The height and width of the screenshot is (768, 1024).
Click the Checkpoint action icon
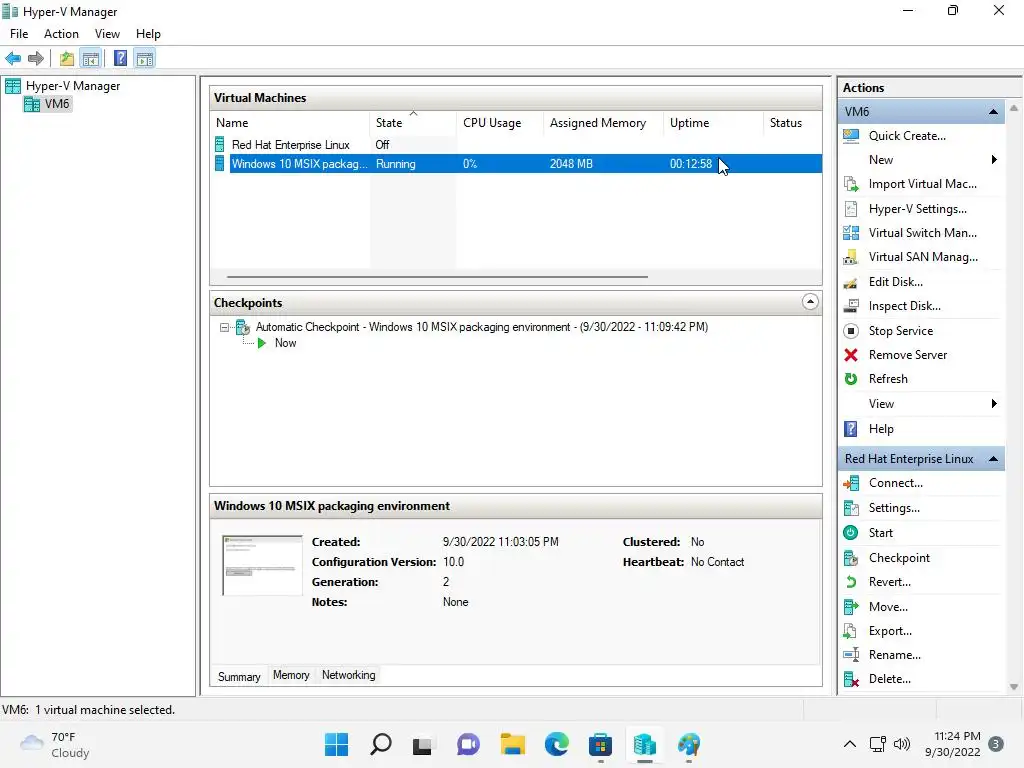click(x=851, y=558)
